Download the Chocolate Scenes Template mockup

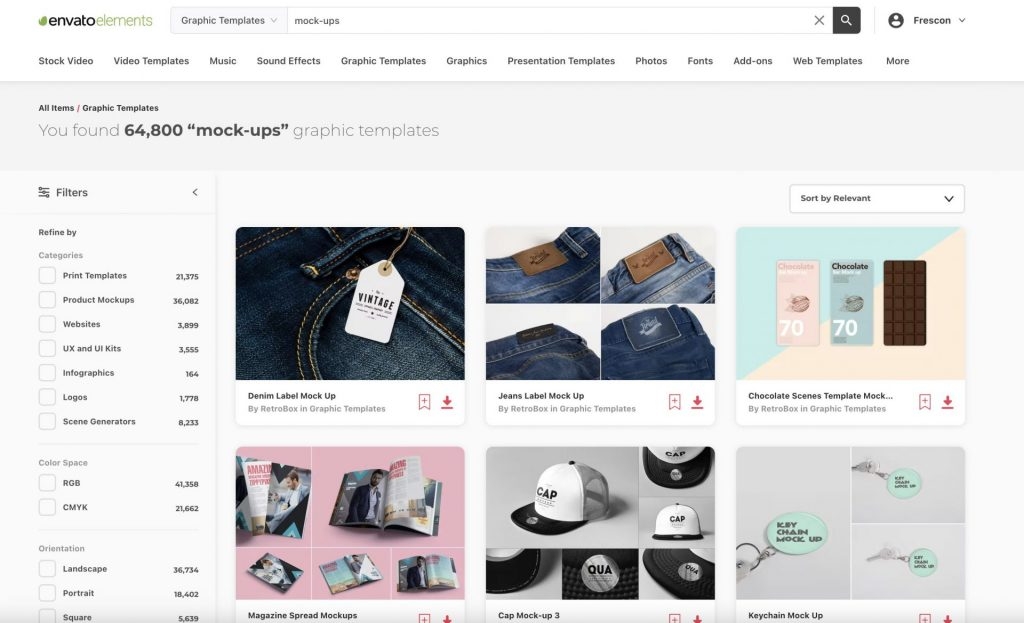coord(947,402)
